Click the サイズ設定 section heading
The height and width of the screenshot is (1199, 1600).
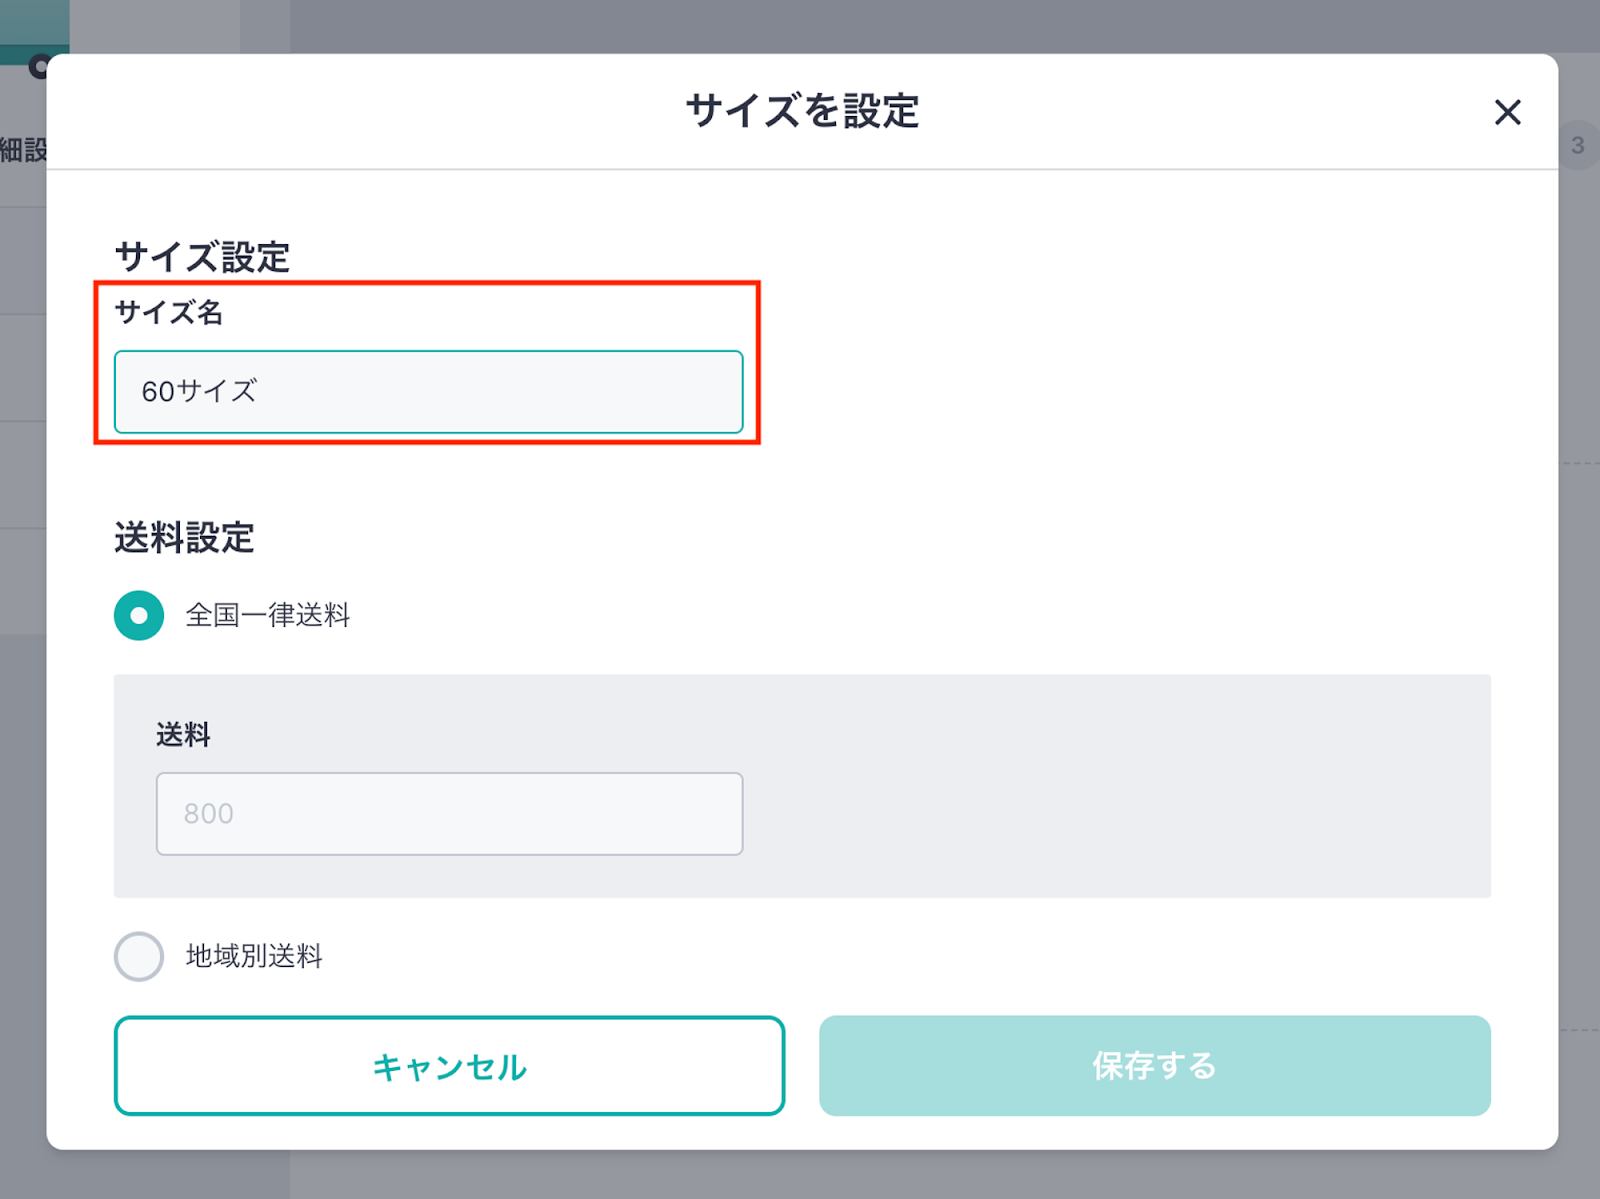click(x=202, y=257)
